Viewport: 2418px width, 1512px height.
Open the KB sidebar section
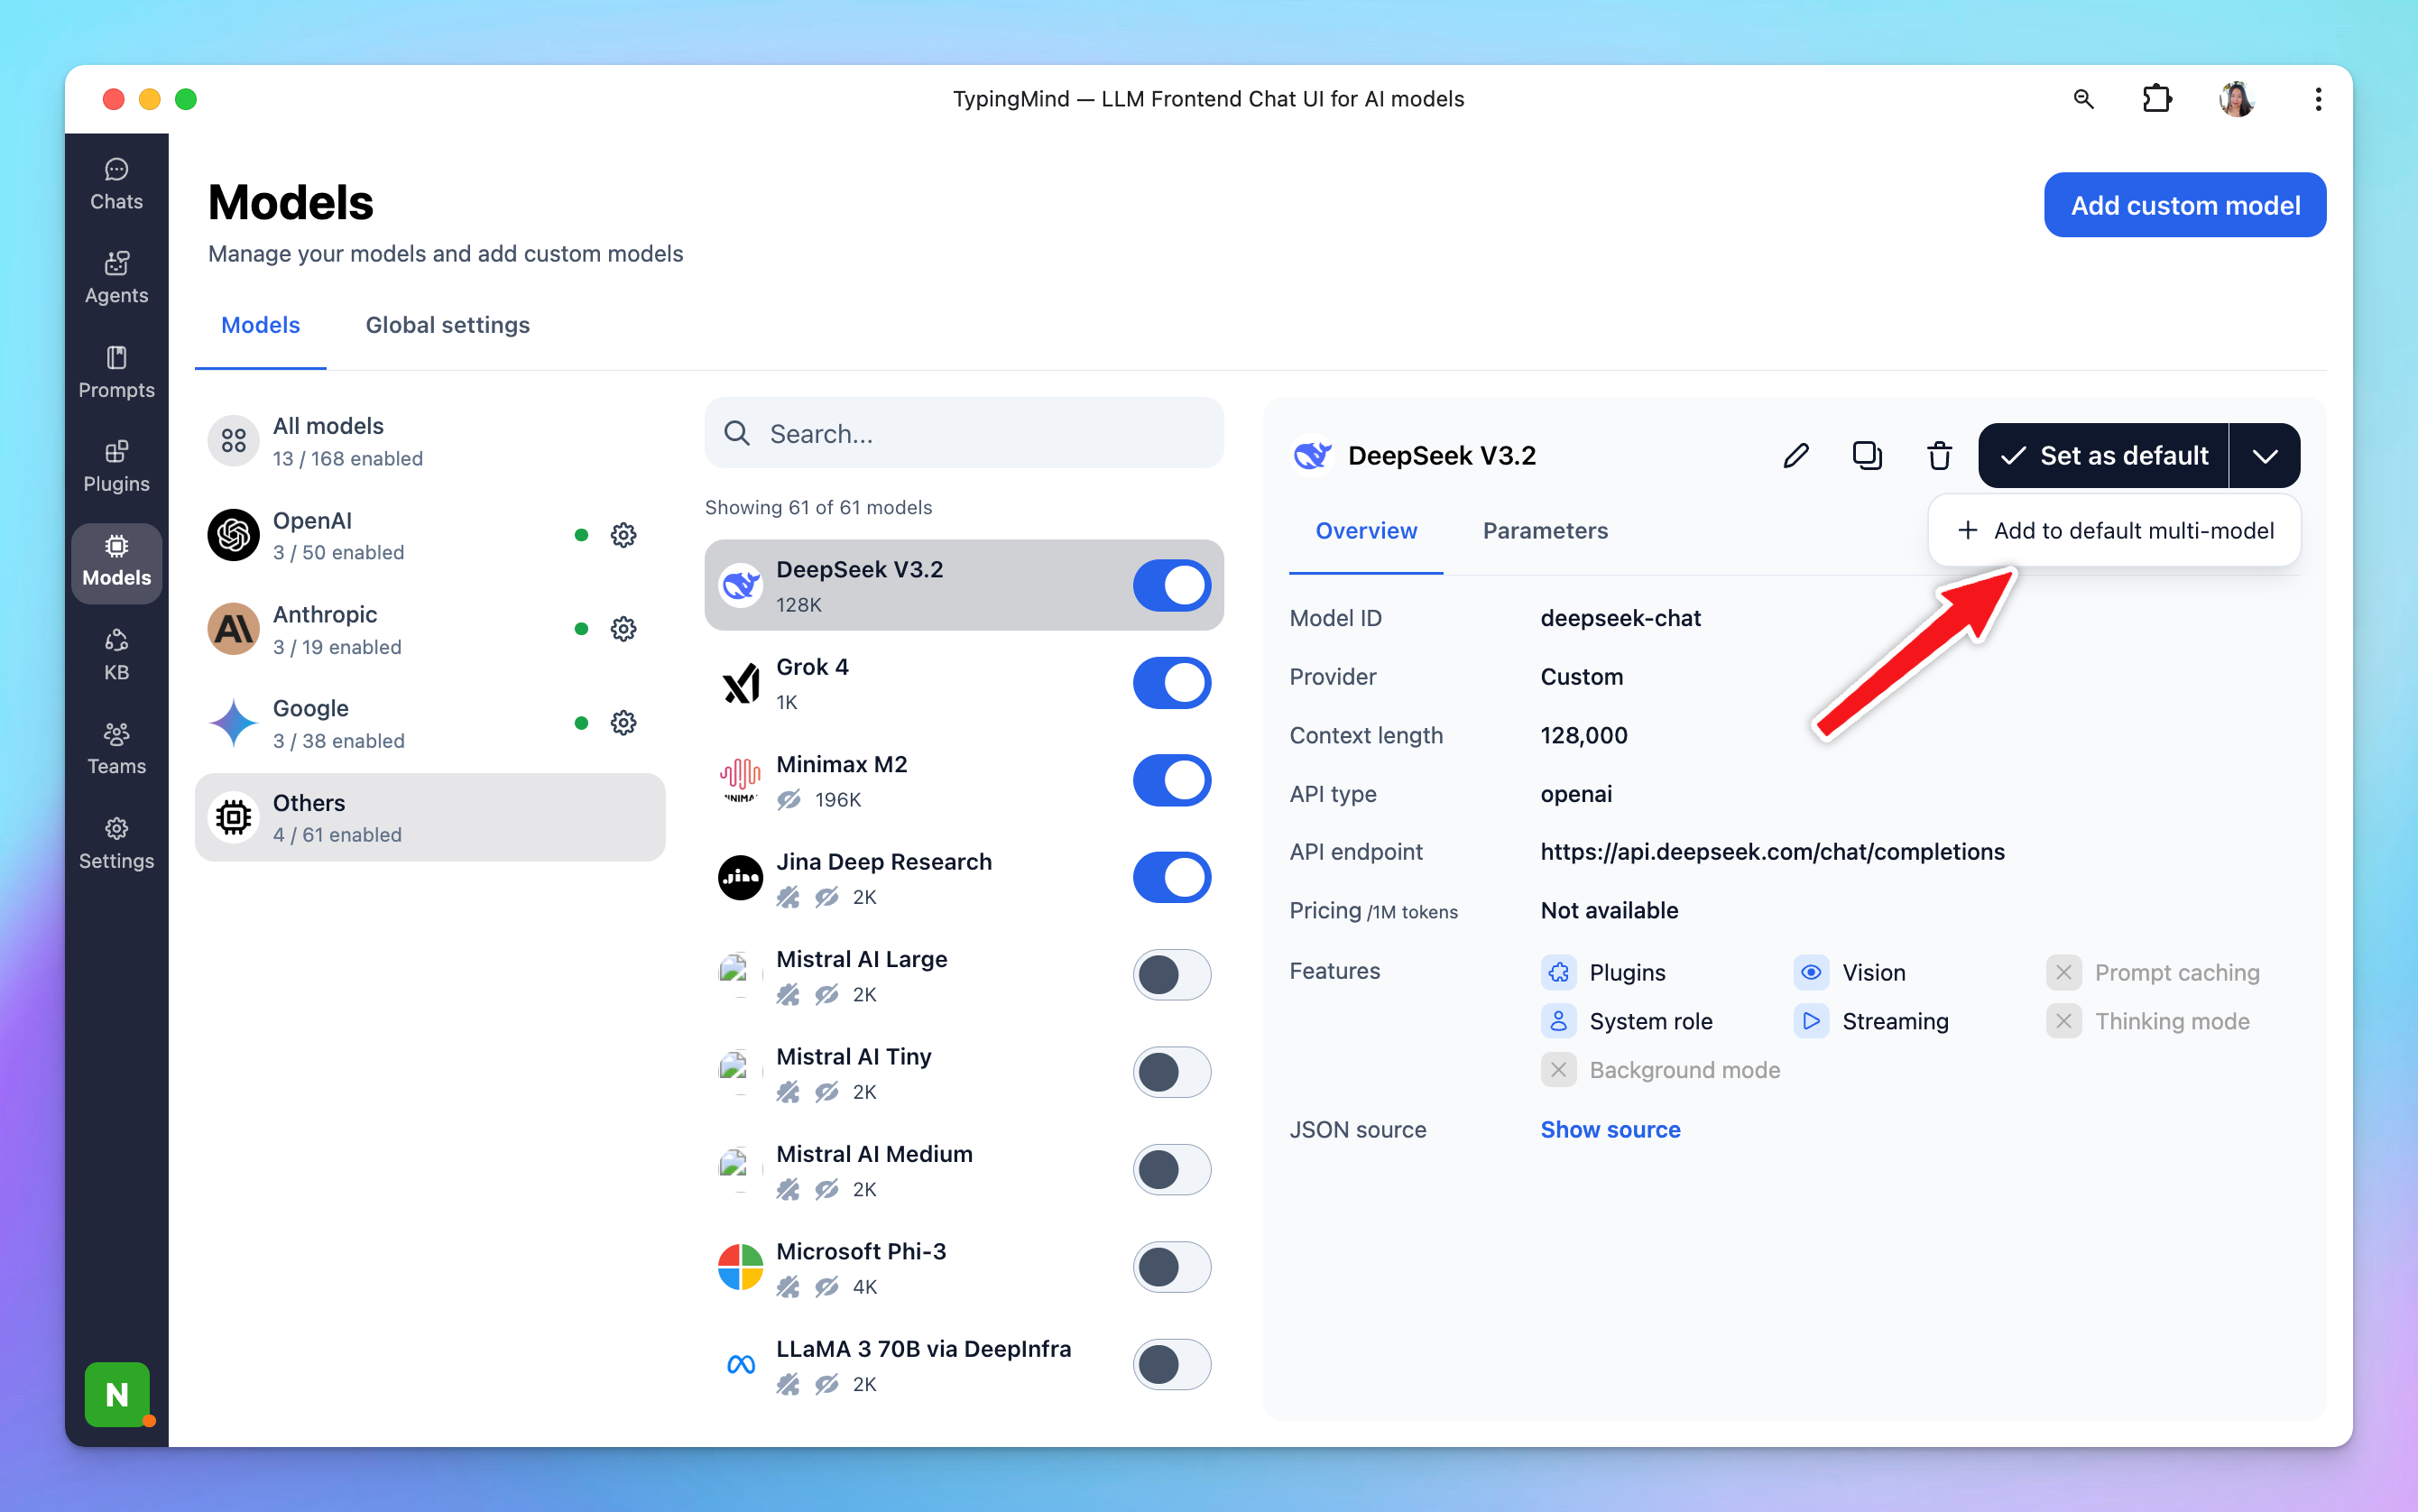coord(116,654)
